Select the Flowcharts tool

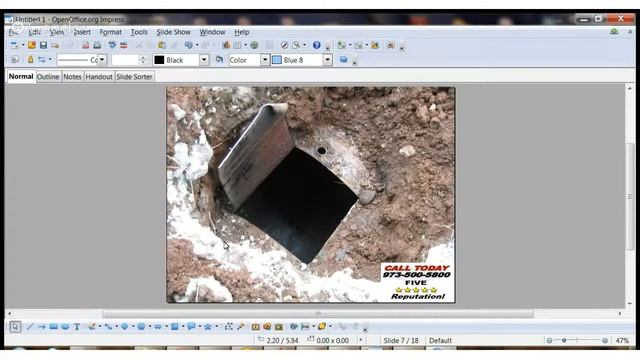pyautogui.click(x=174, y=327)
